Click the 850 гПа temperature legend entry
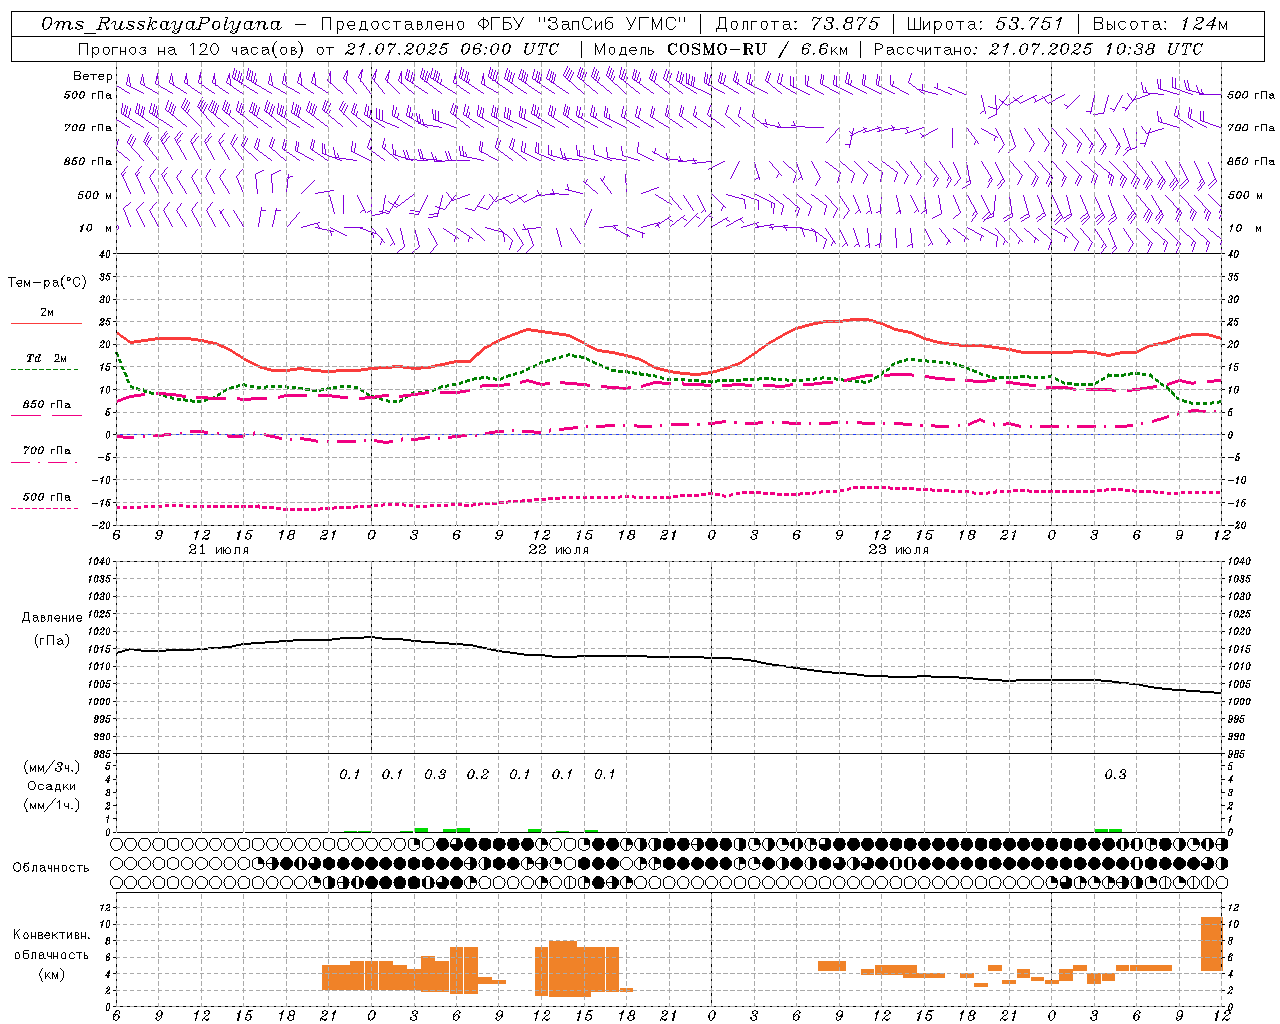Viewport: 1280px width, 1024px height. (x=46, y=405)
